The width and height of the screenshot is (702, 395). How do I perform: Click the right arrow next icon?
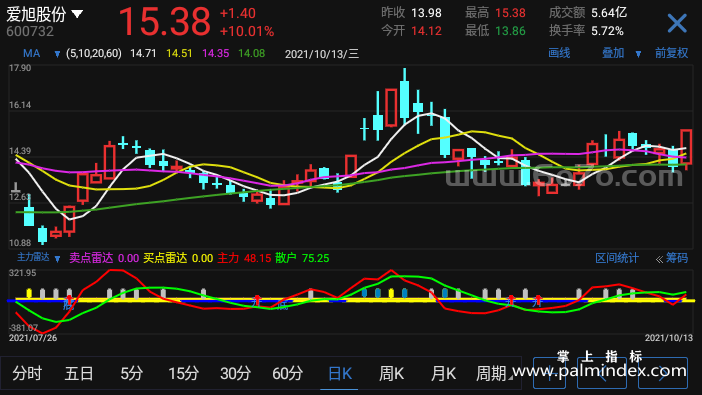pyautogui.click(x=663, y=373)
